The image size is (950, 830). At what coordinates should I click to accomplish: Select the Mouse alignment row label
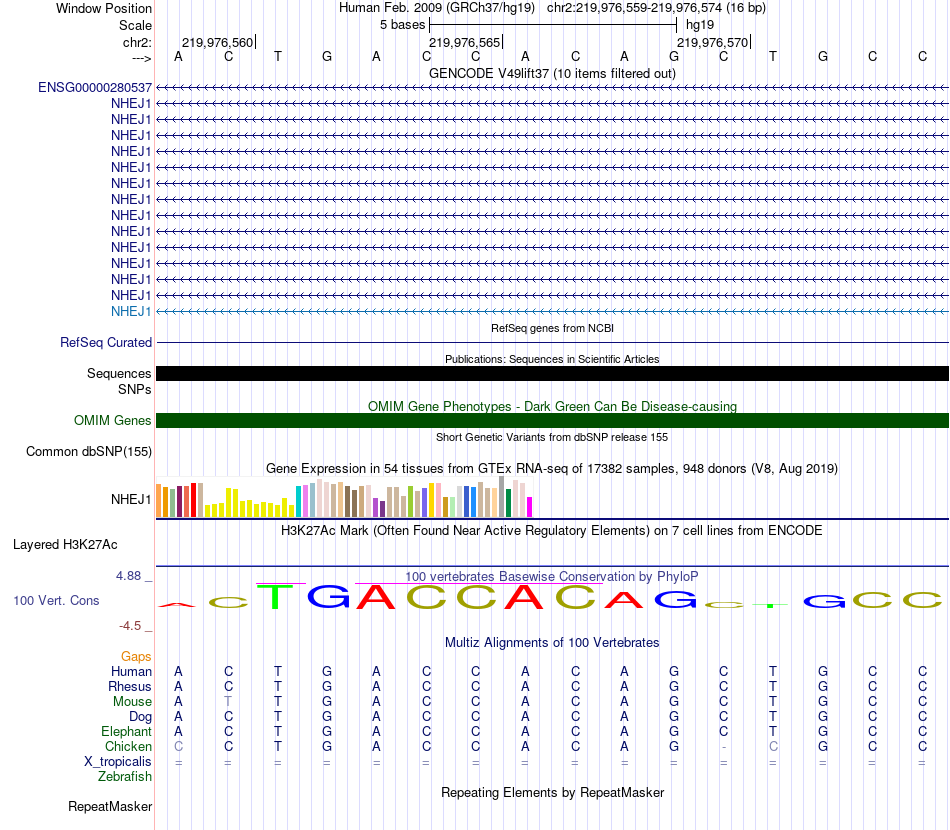click(x=132, y=702)
